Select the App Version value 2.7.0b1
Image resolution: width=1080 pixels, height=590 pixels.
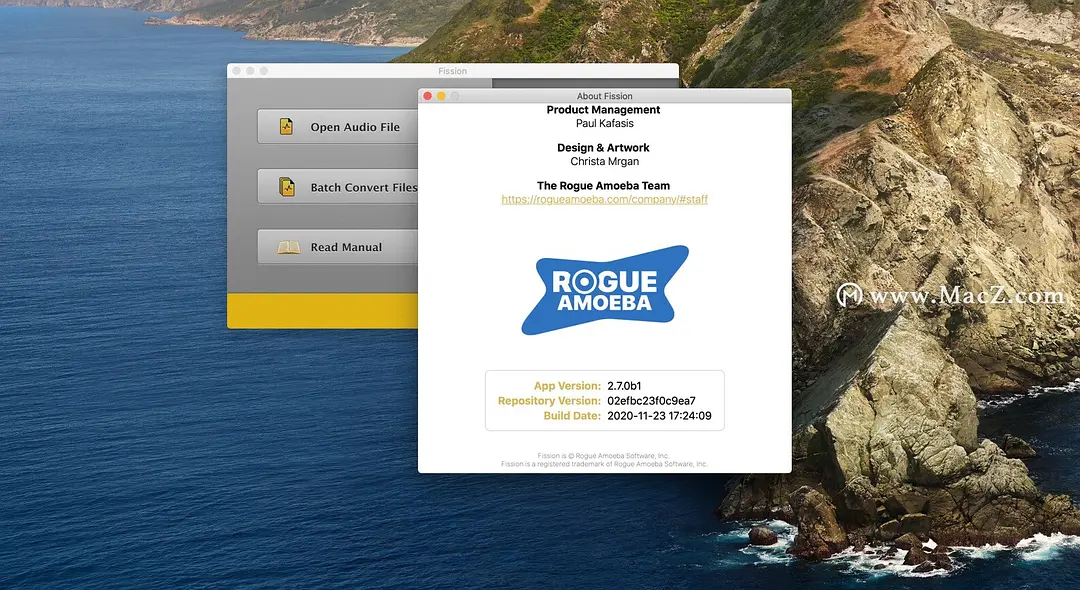coord(624,386)
